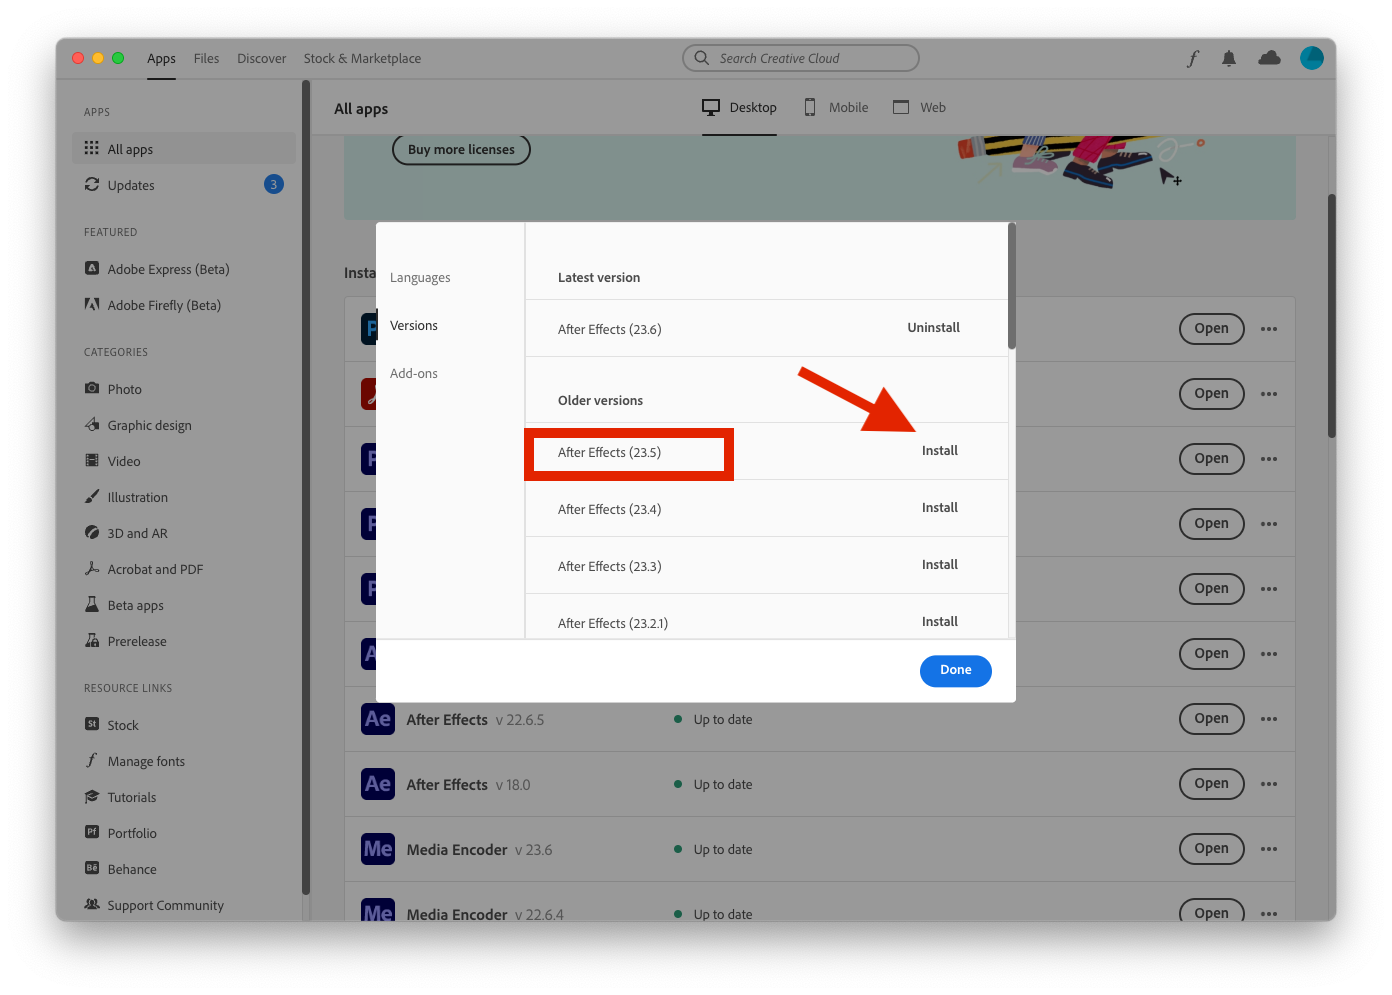Click the Media Encoder v 23.6 name text
The width and height of the screenshot is (1392, 995).
click(x=457, y=850)
